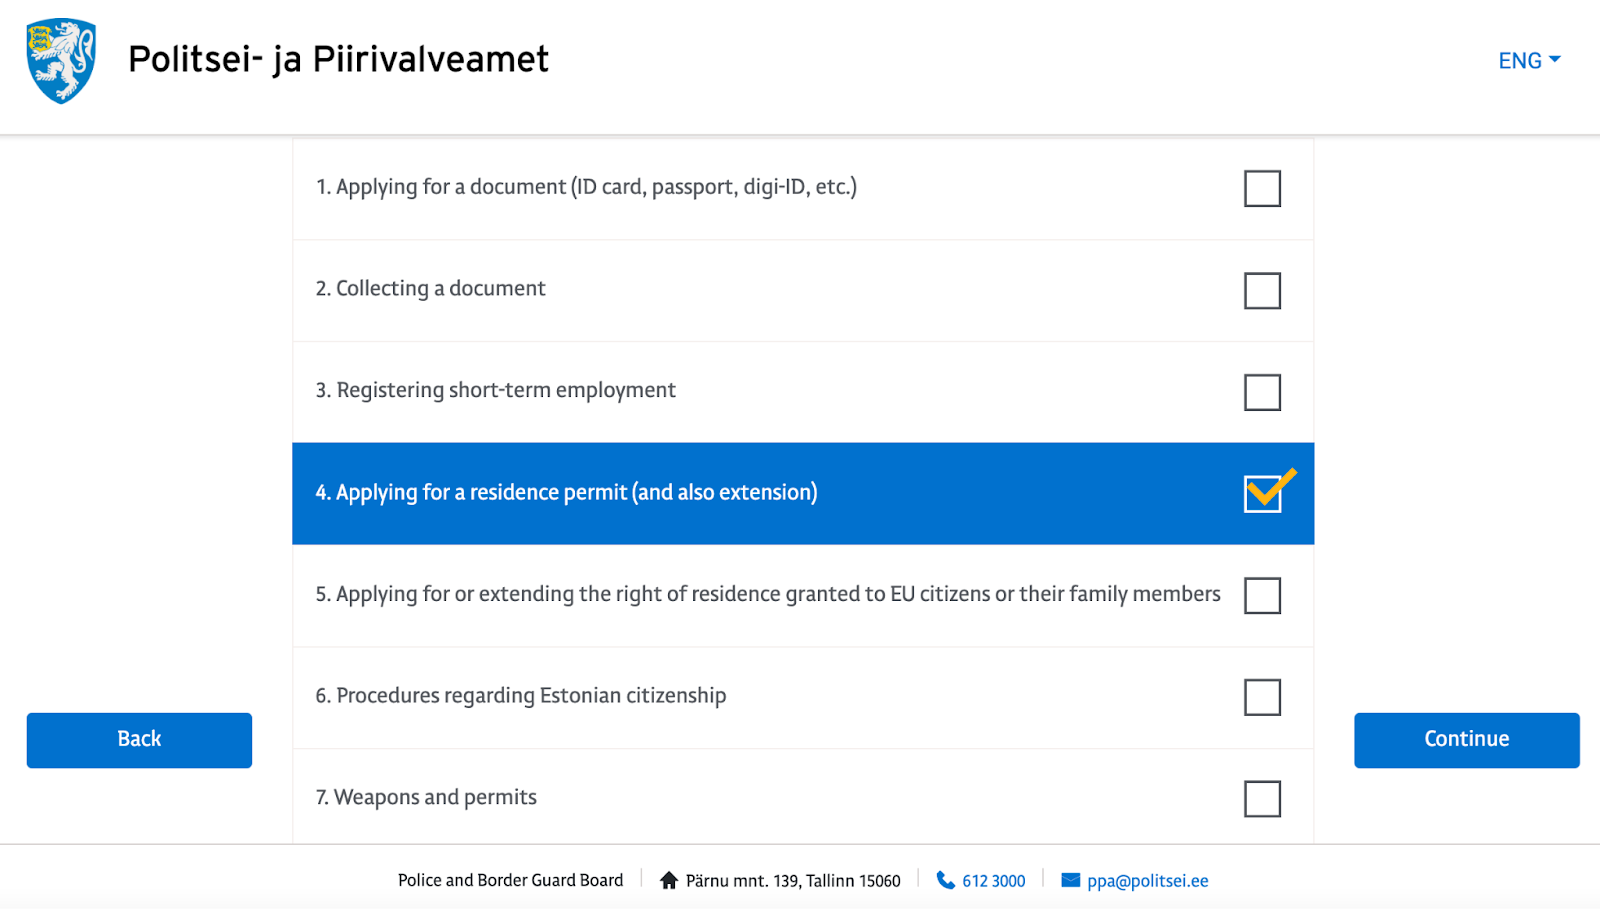Call the 612 3000 phone link
This screenshot has height=909, width=1600.
(993, 881)
